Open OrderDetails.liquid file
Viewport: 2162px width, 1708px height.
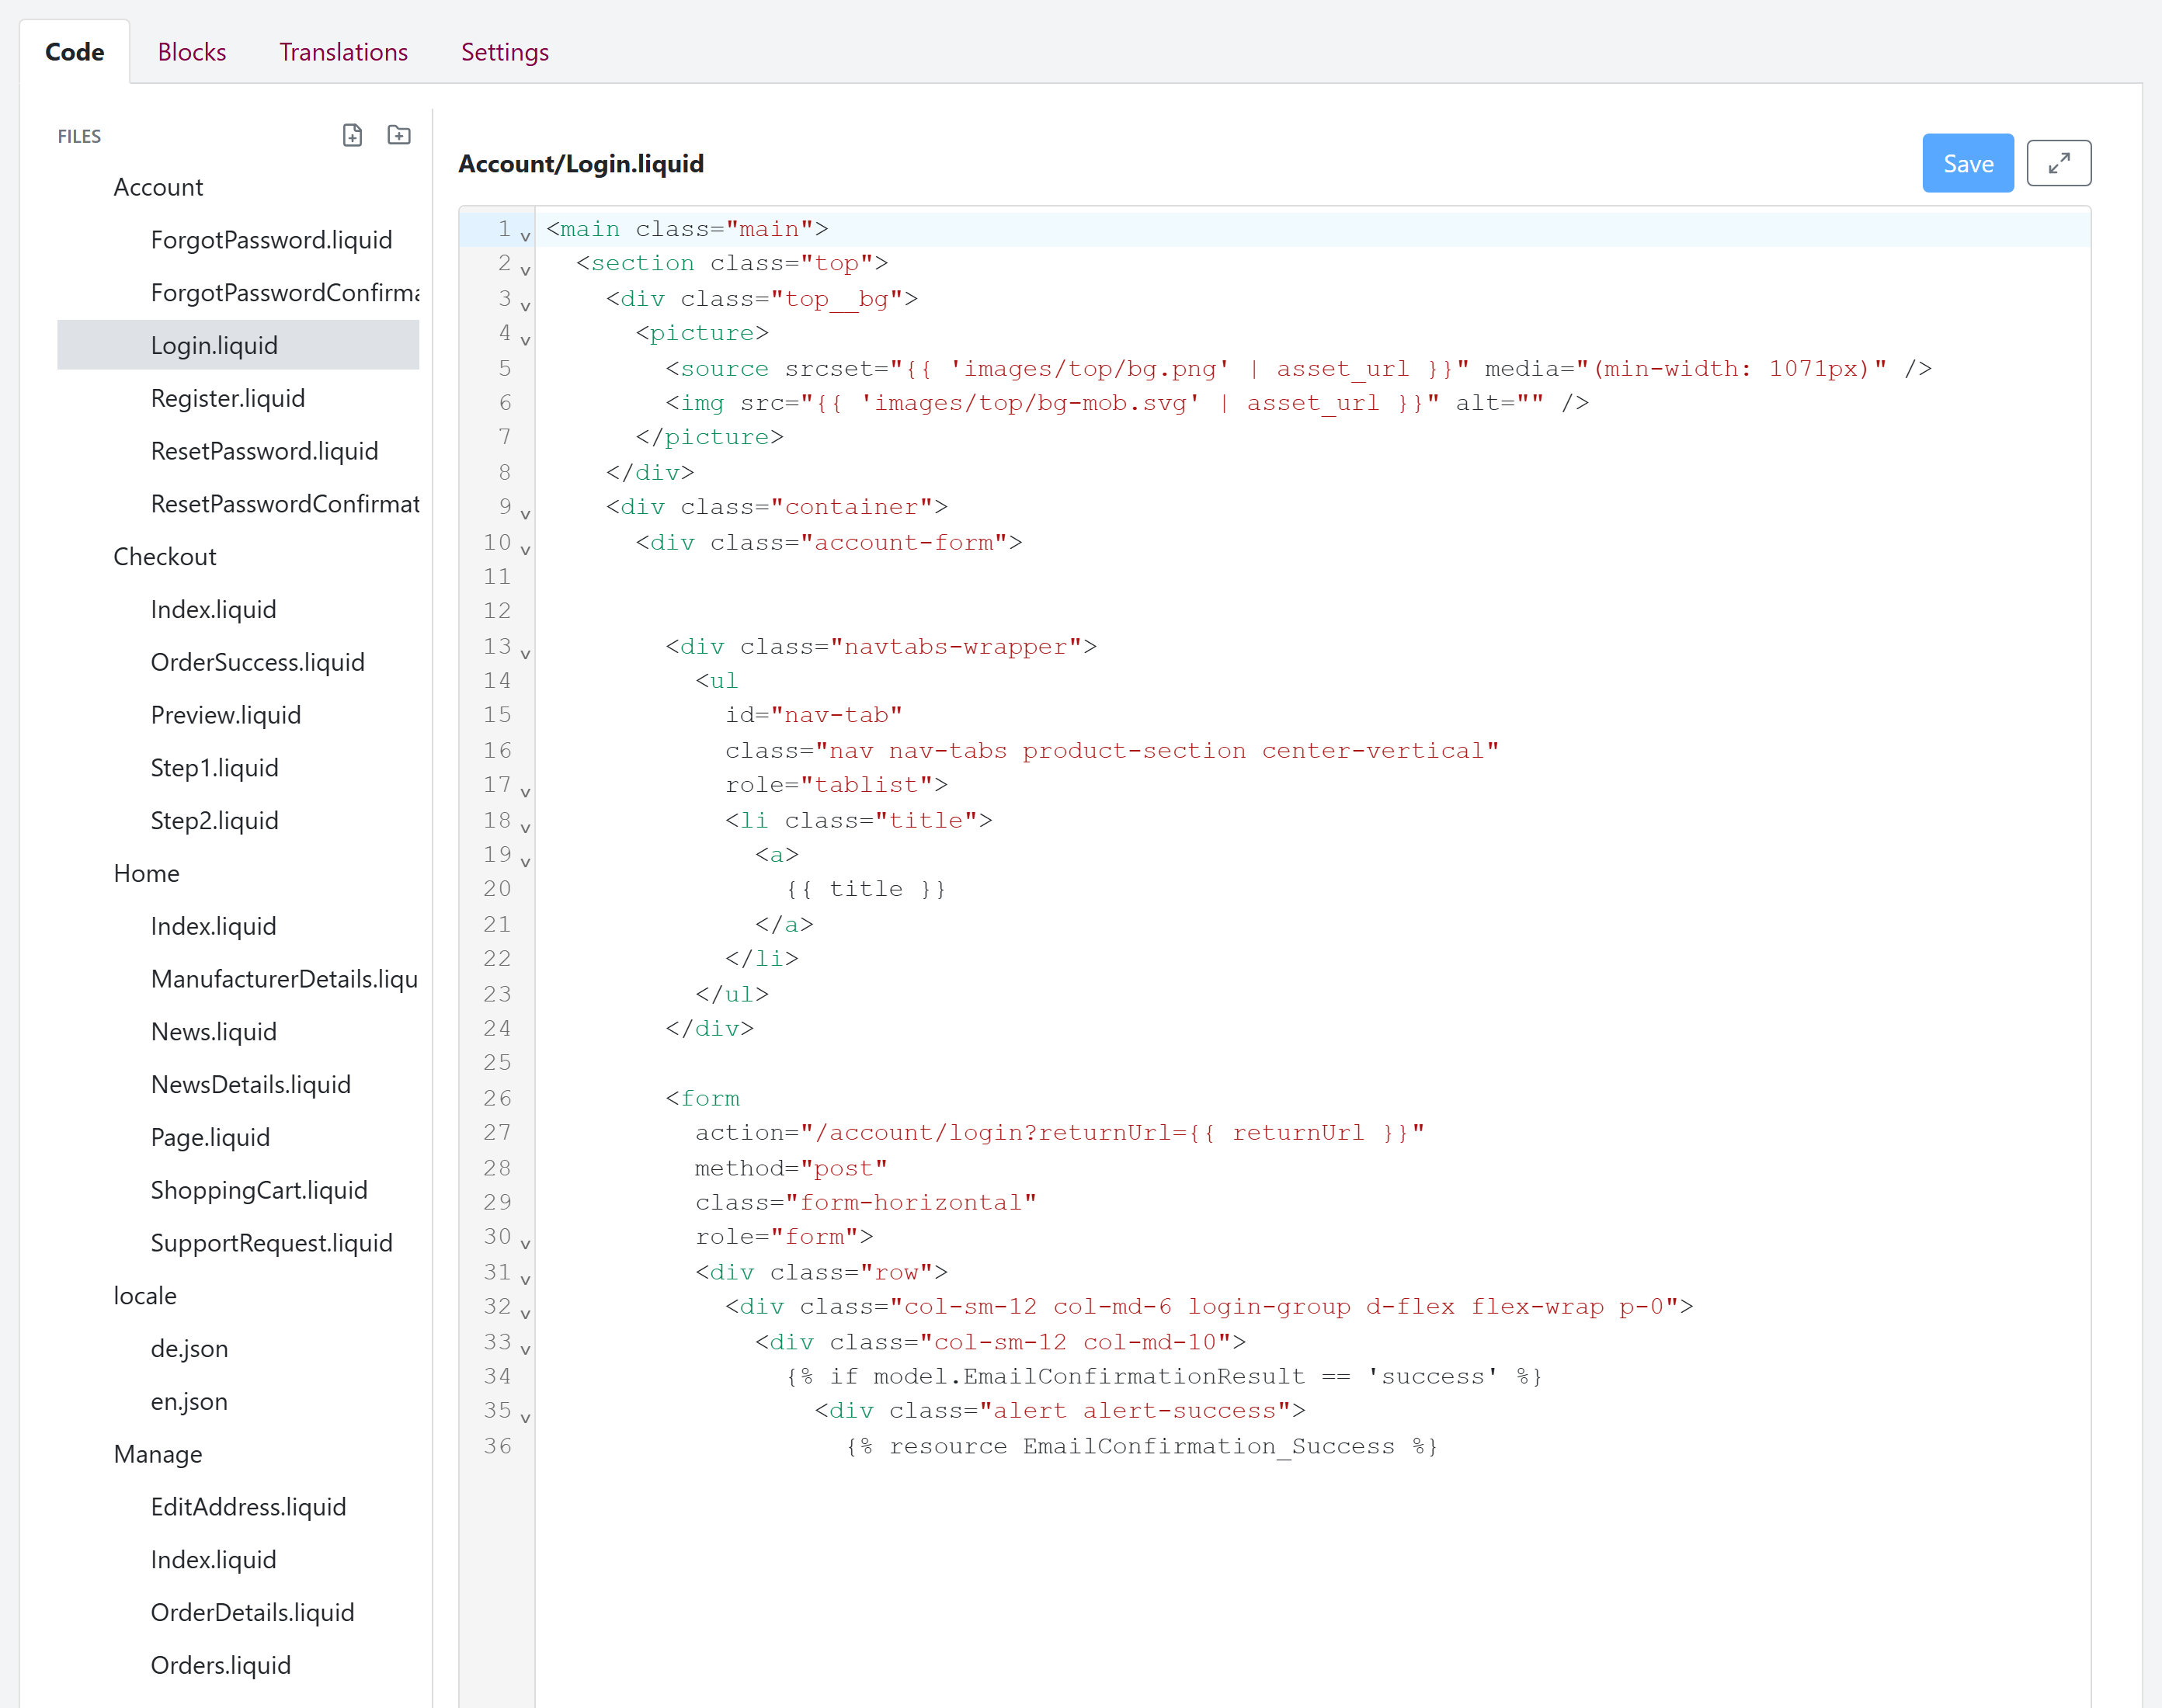pyautogui.click(x=252, y=1613)
